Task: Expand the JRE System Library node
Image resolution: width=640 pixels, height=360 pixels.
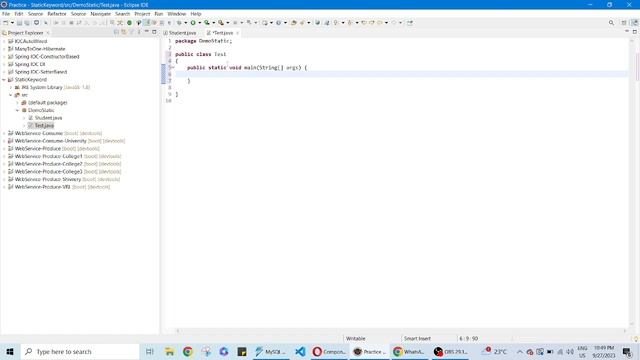Action: [x=11, y=87]
